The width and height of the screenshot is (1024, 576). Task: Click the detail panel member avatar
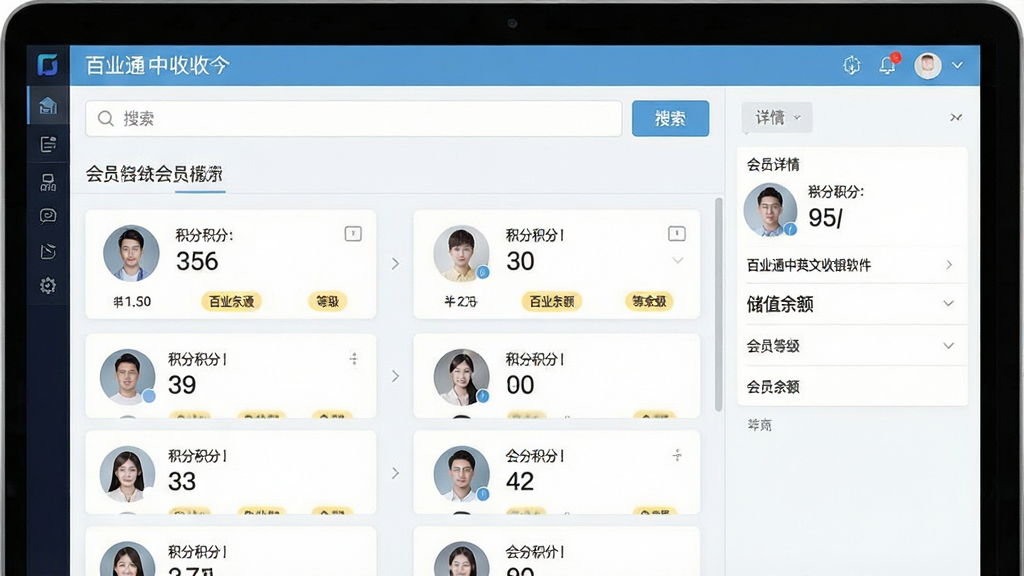(771, 210)
